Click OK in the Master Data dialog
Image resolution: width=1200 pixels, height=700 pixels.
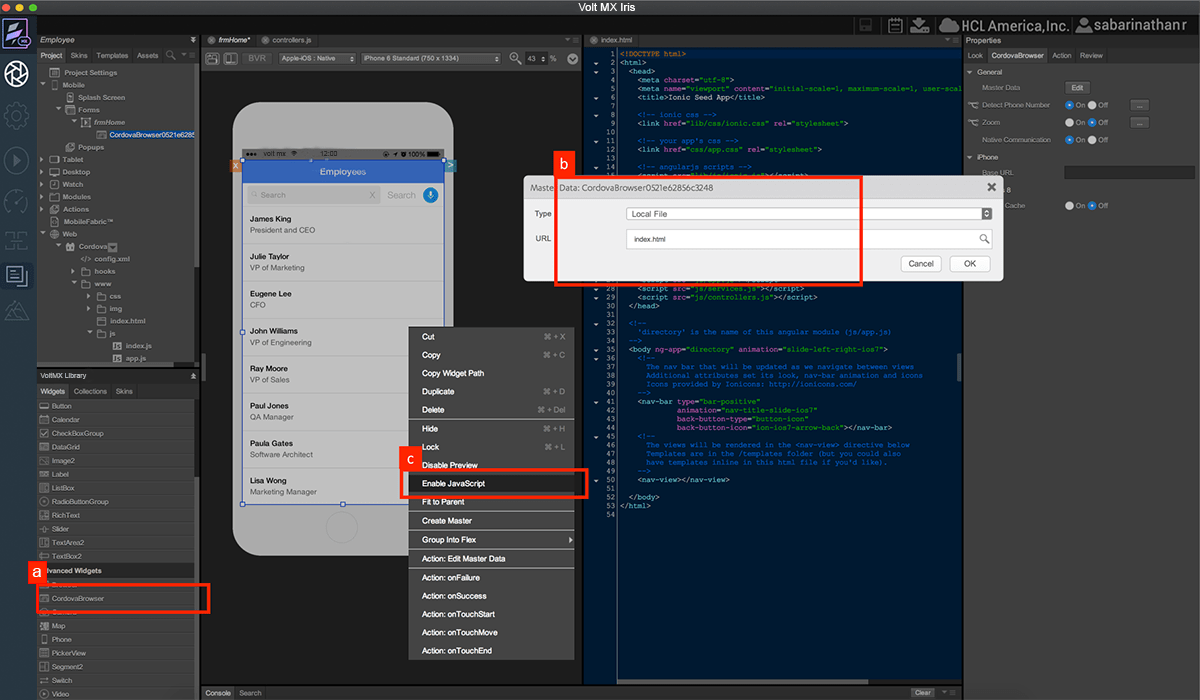[x=969, y=263]
